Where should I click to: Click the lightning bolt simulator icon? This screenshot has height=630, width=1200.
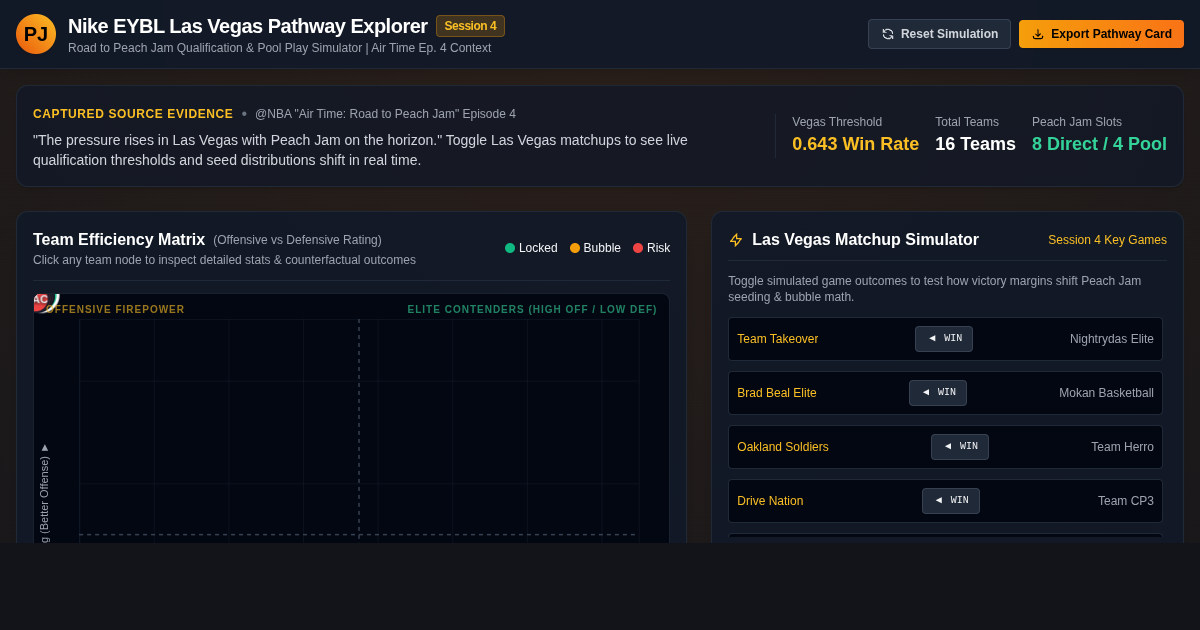click(736, 240)
